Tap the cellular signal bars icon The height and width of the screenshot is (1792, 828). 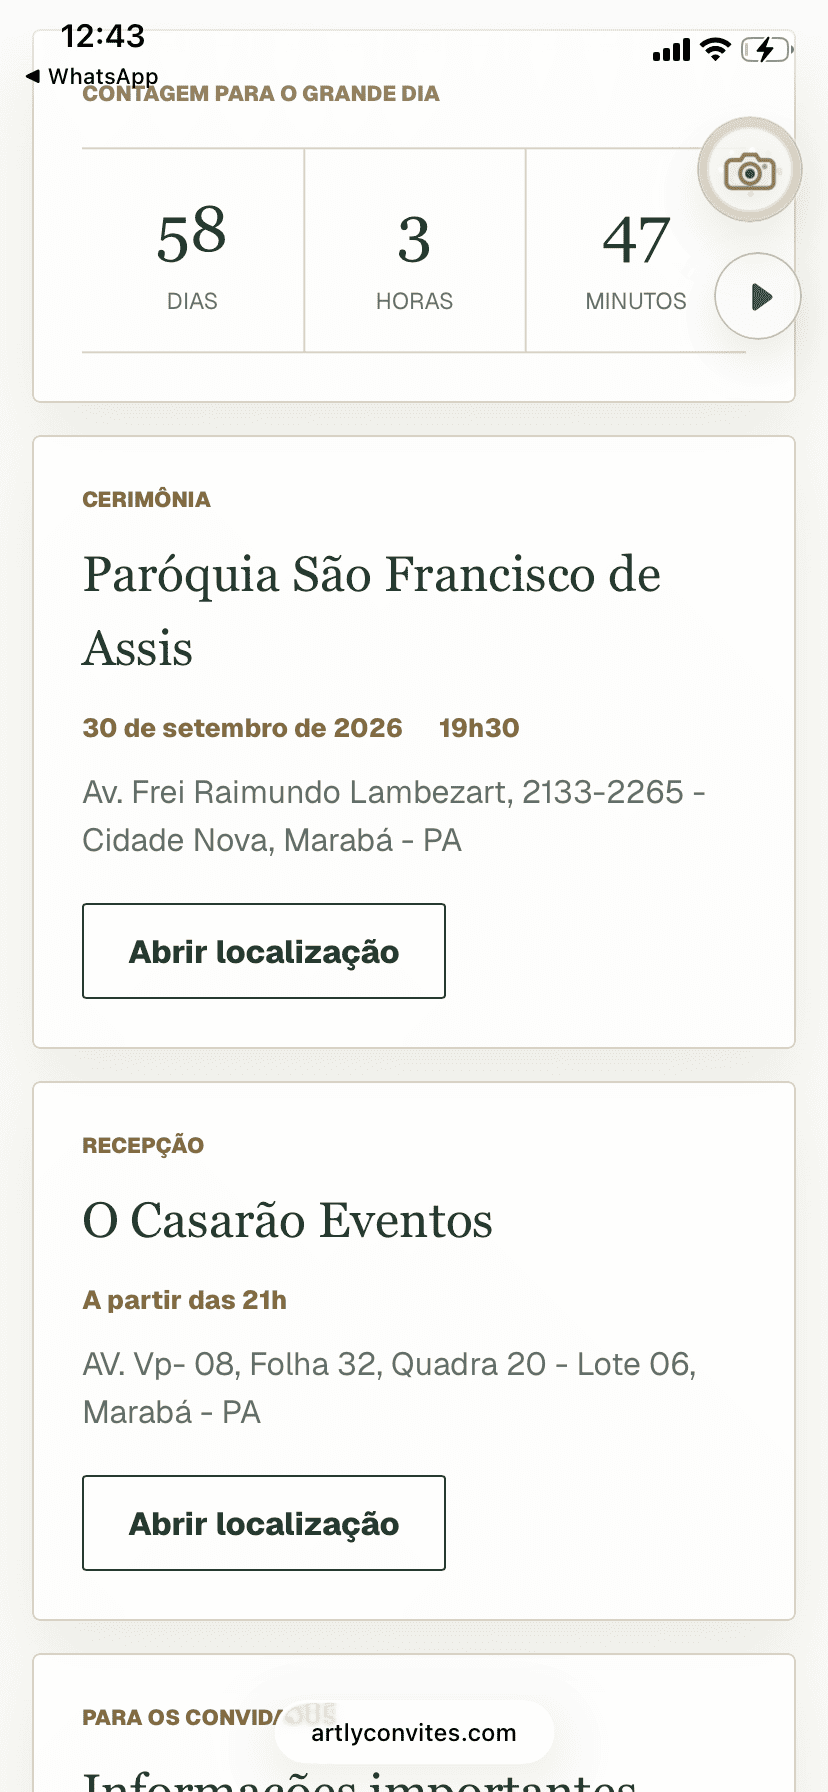click(671, 50)
